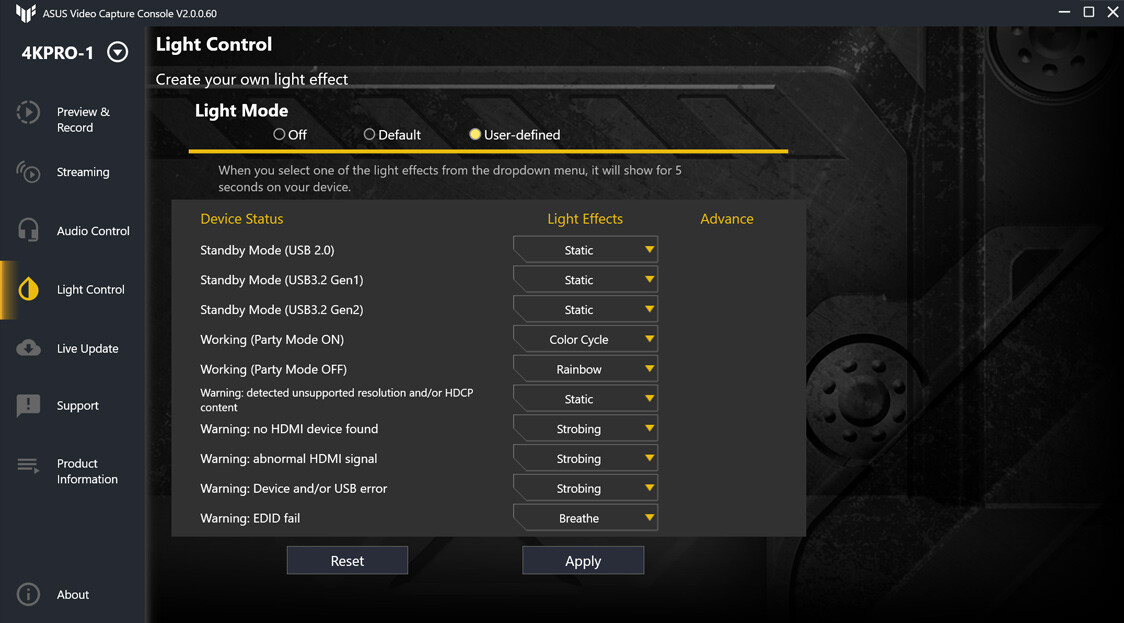Screen dimensions: 1124x623
Task: Open the Product Information page
Action: click(87, 471)
